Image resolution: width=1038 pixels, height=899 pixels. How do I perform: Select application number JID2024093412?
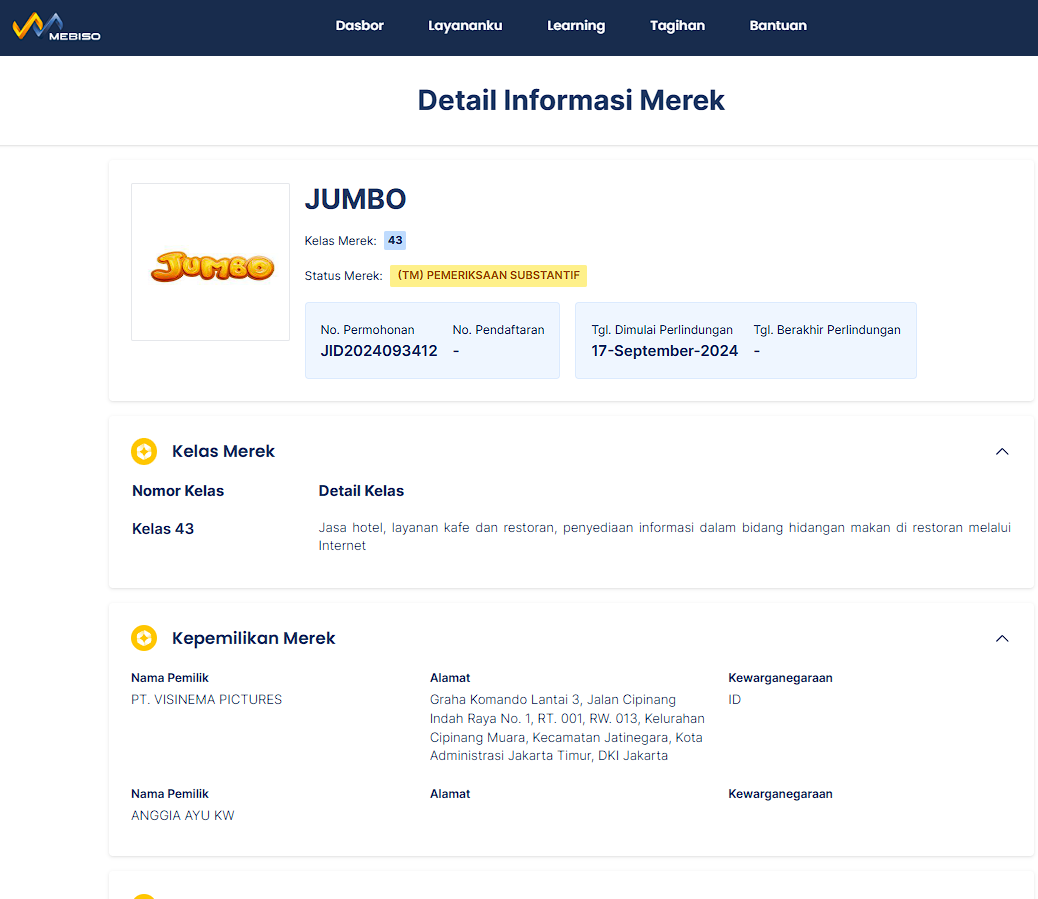[379, 351]
